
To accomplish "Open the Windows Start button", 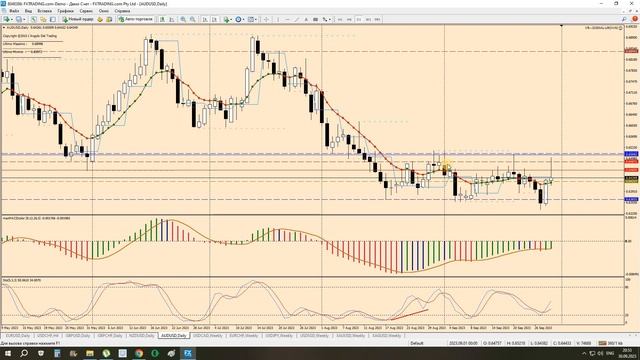I will (x=8, y=353).
